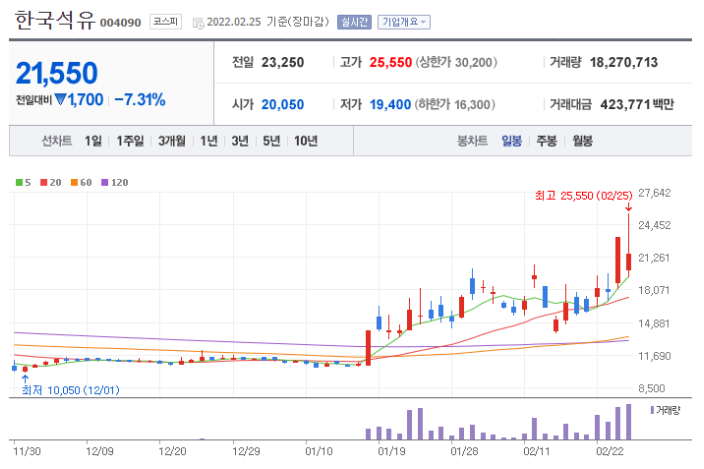Viewport: 704px width, 469px height.
Task: Select the 3개월 line chart period
Action: [x=172, y=141]
